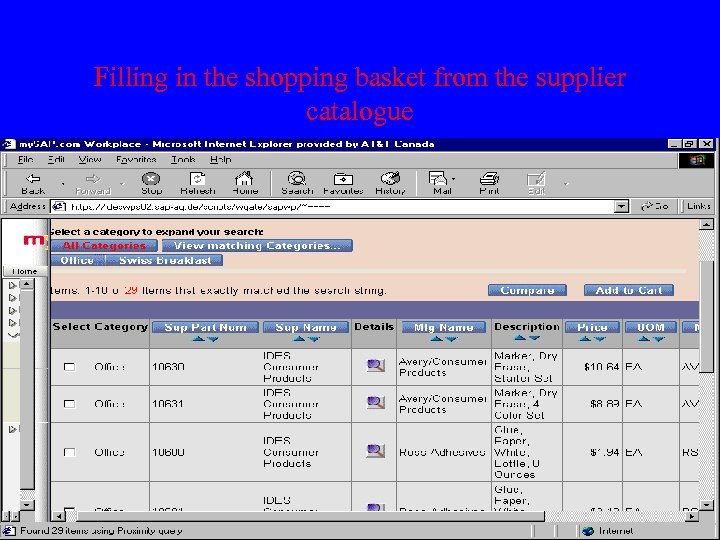Open the Favorites menu
Image resolution: width=720 pixels, height=540 pixels.
136,159
